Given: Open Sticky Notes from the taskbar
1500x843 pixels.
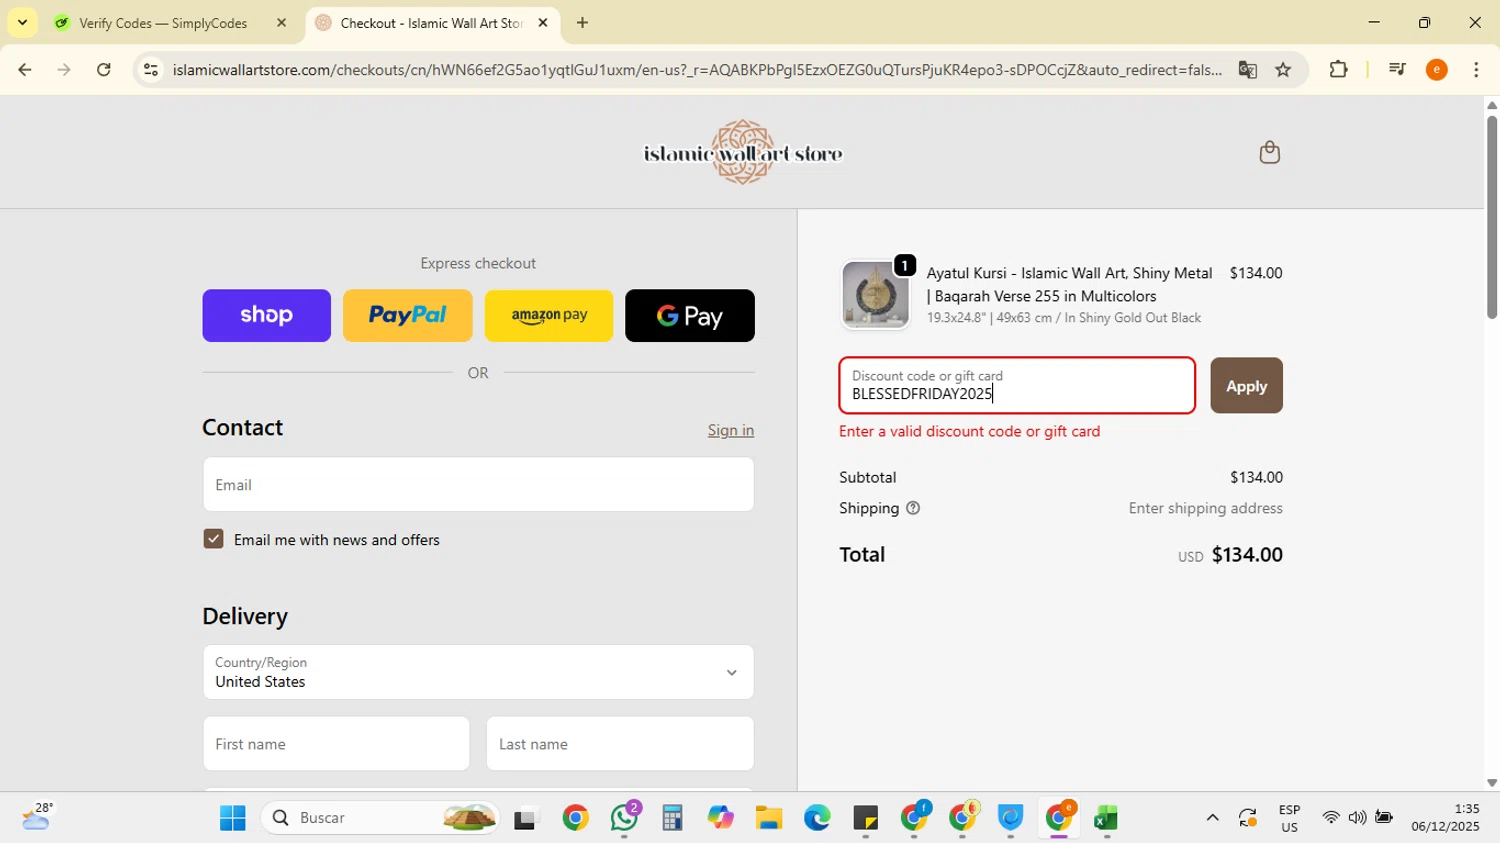Looking at the screenshot, I should coord(865,818).
